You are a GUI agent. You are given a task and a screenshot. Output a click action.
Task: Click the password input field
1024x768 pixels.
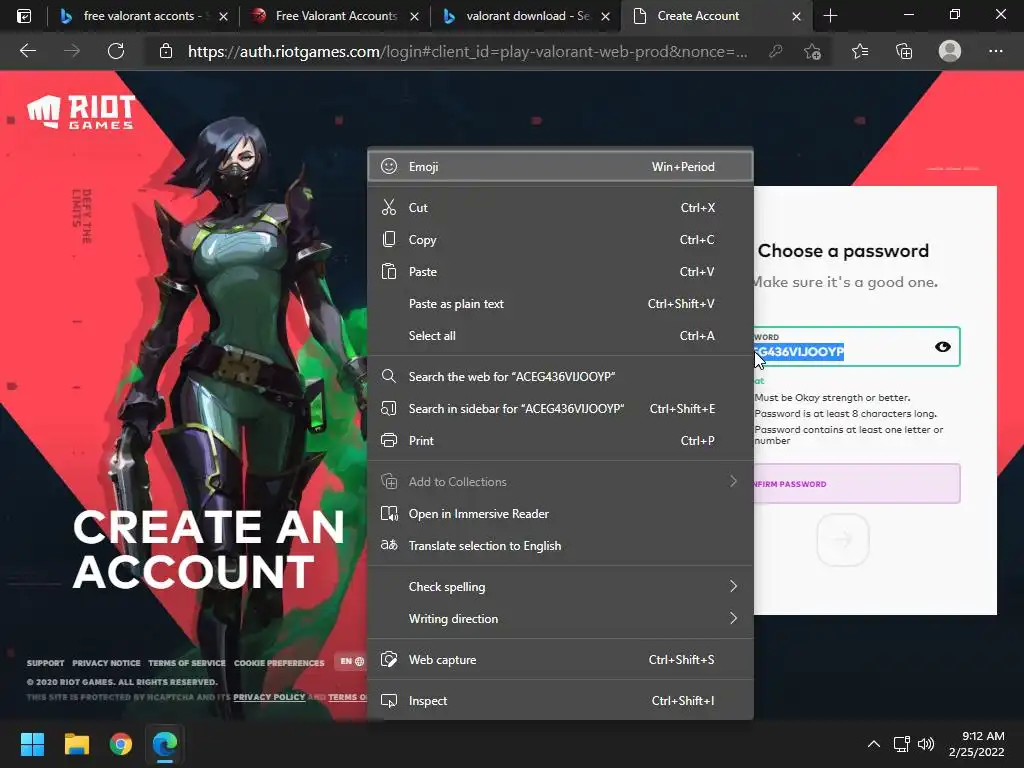pos(857,347)
